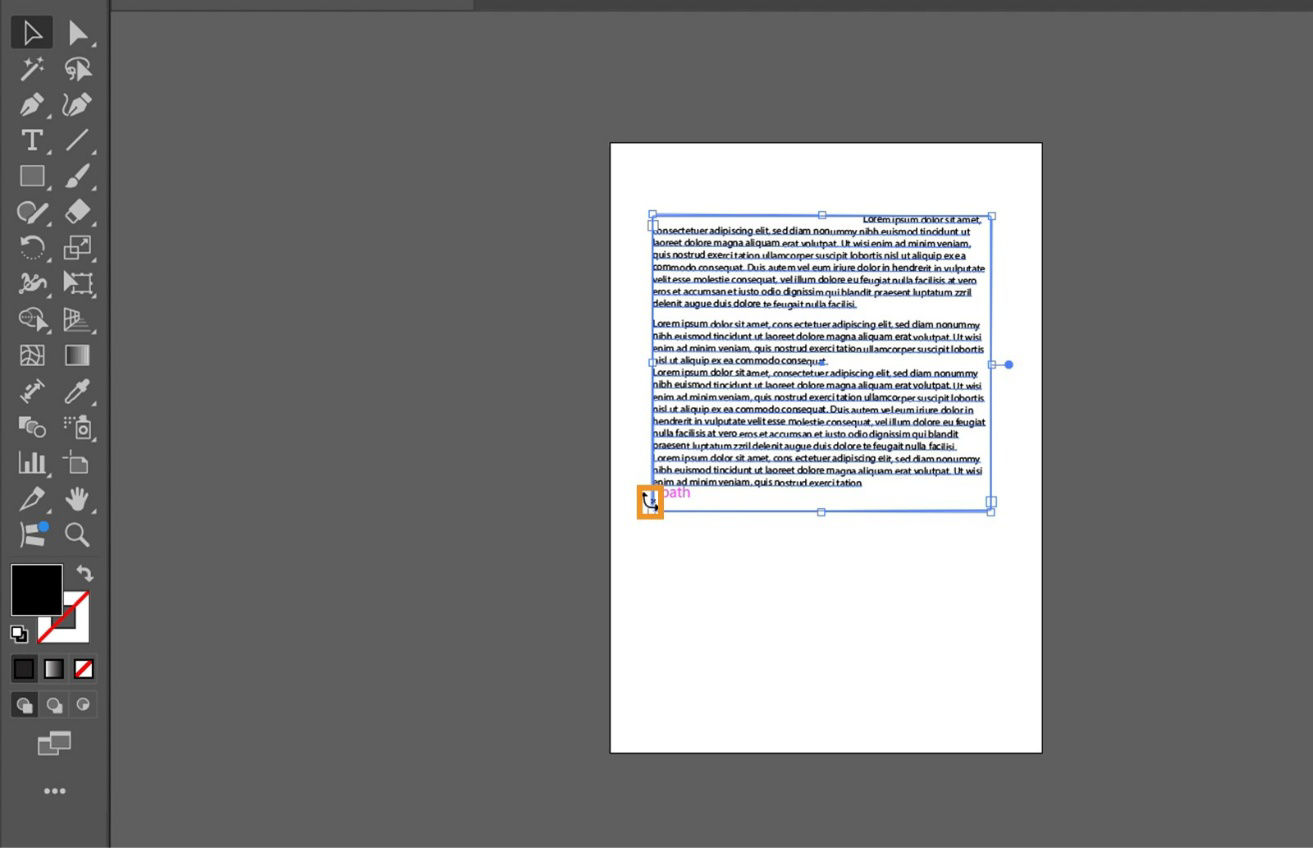Apply None to remove the fill color
The width and height of the screenshot is (1313, 848).
[x=84, y=668]
